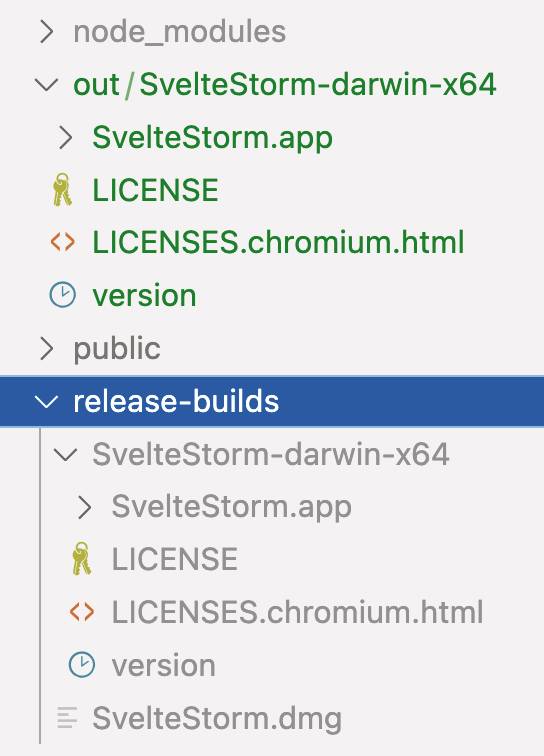Viewport: 544px width, 756px height.
Task: Select the node_modules folder name
Action: 180,32
